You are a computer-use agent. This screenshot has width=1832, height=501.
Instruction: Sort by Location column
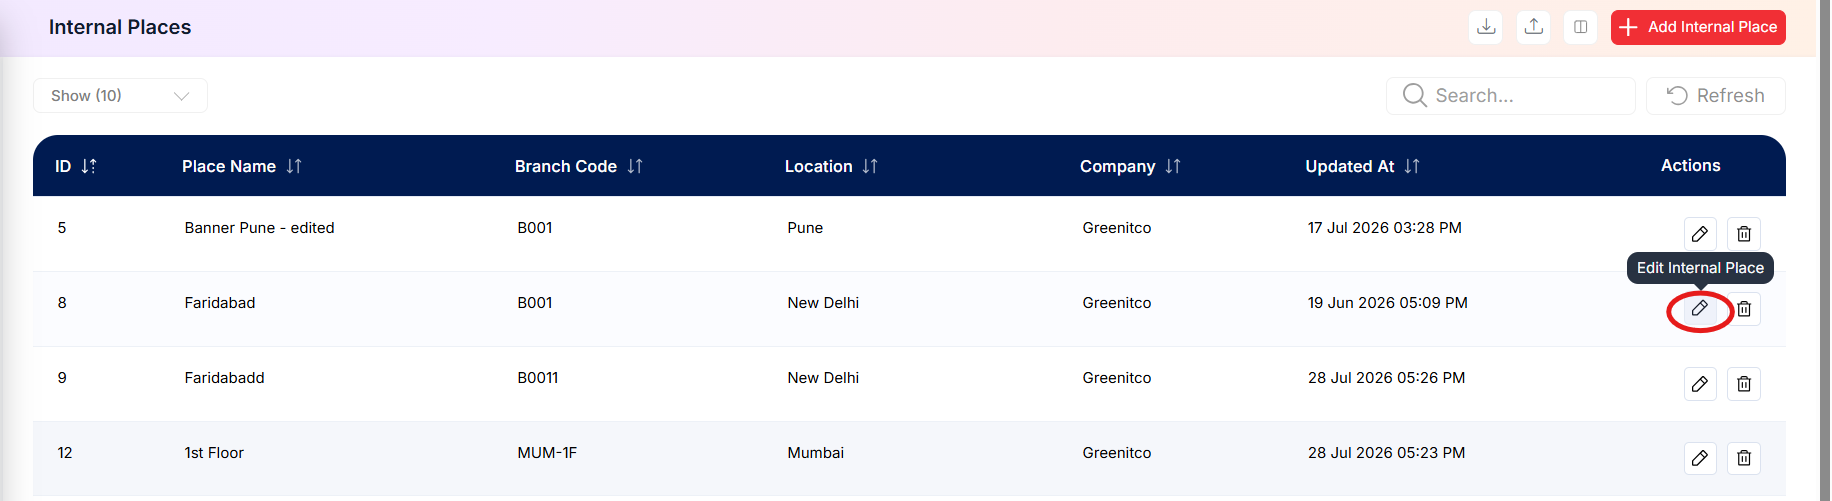point(831,166)
